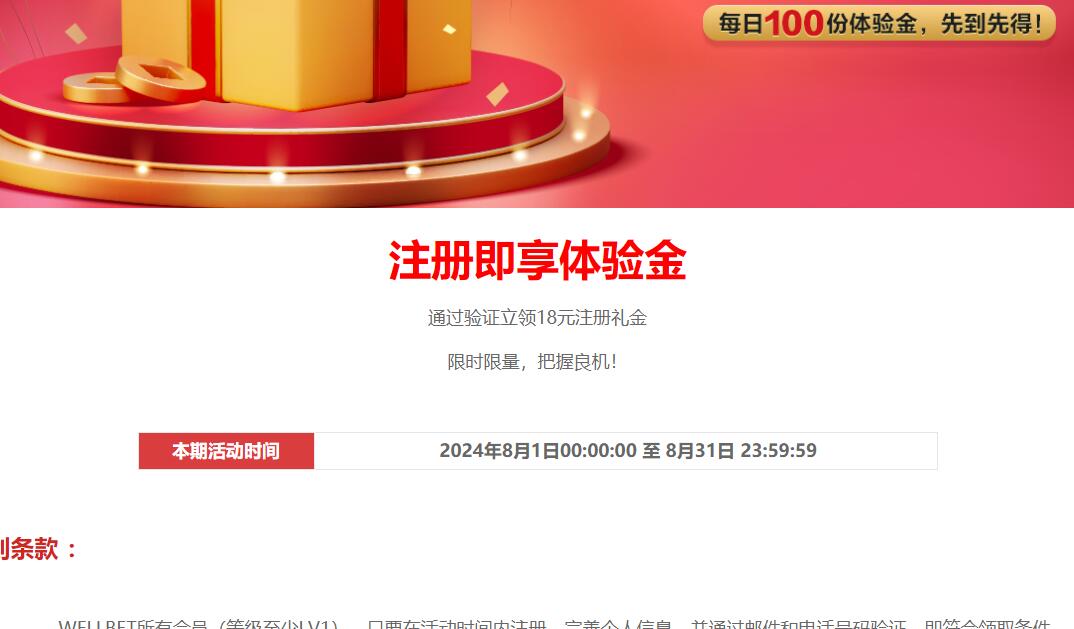Click the gold confetti piece right of the gift box
This screenshot has width=1074, height=629.
pos(498,94)
